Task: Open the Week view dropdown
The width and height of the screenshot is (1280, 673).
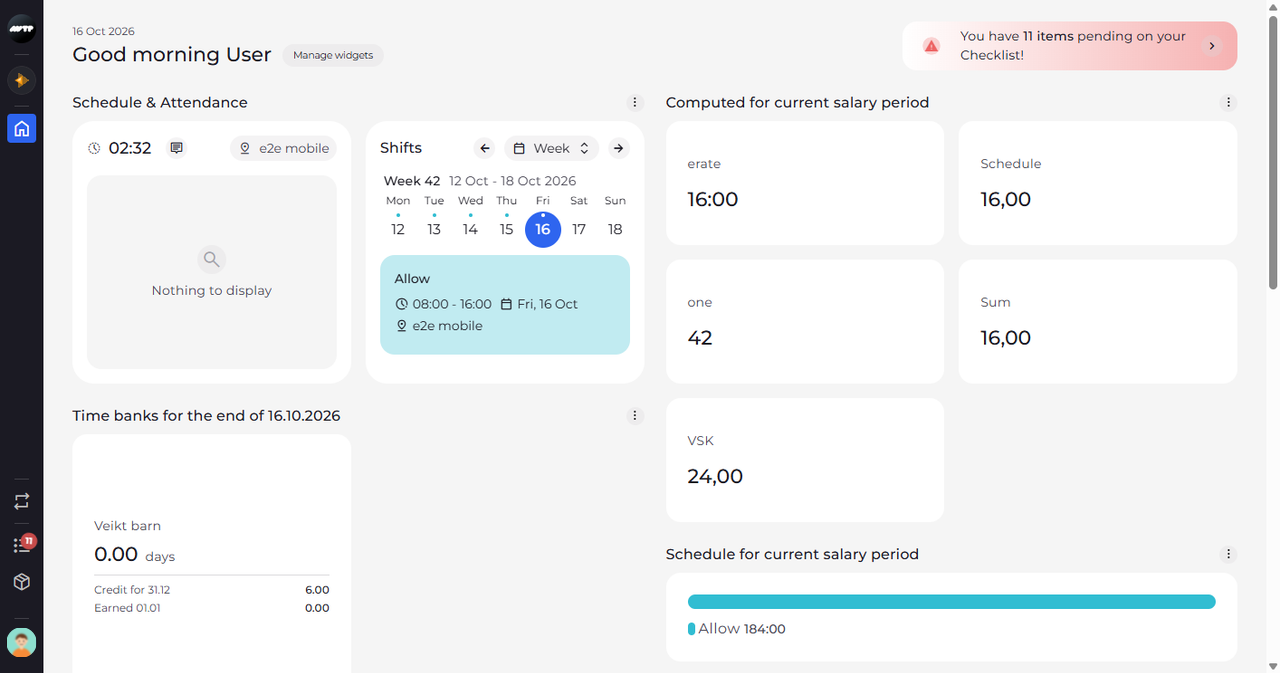Action: tap(552, 148)
